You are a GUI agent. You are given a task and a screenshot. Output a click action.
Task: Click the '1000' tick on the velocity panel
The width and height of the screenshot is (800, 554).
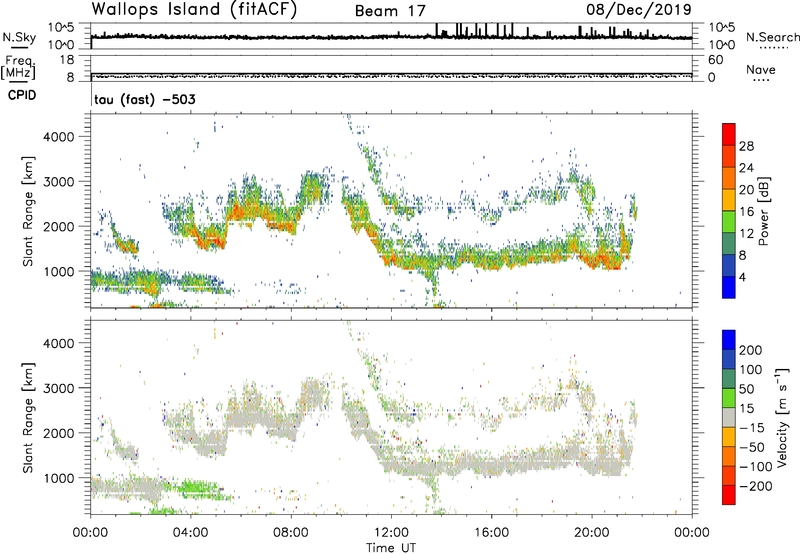(x=59, y=478)
